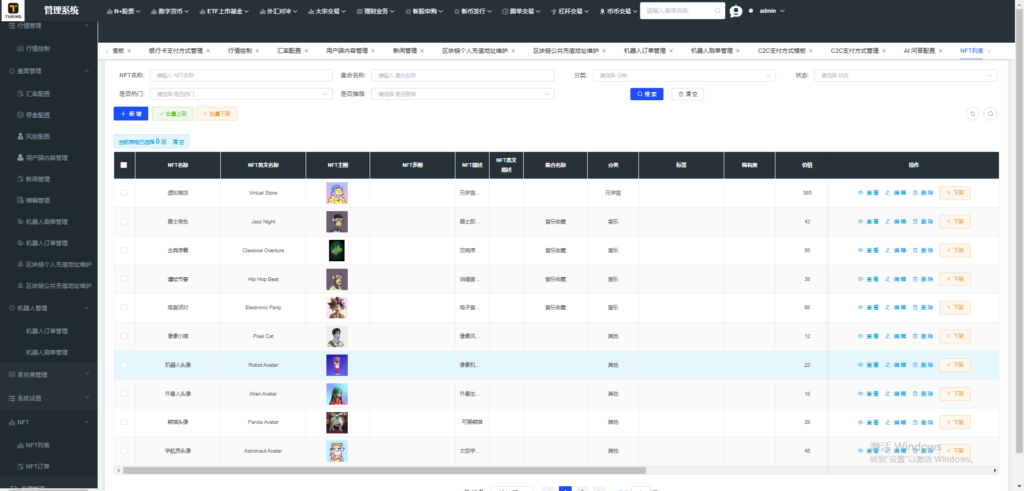The image size is (1024, 491).
Task: Click the round search toggle icon above table
Action: click(991, 114)
